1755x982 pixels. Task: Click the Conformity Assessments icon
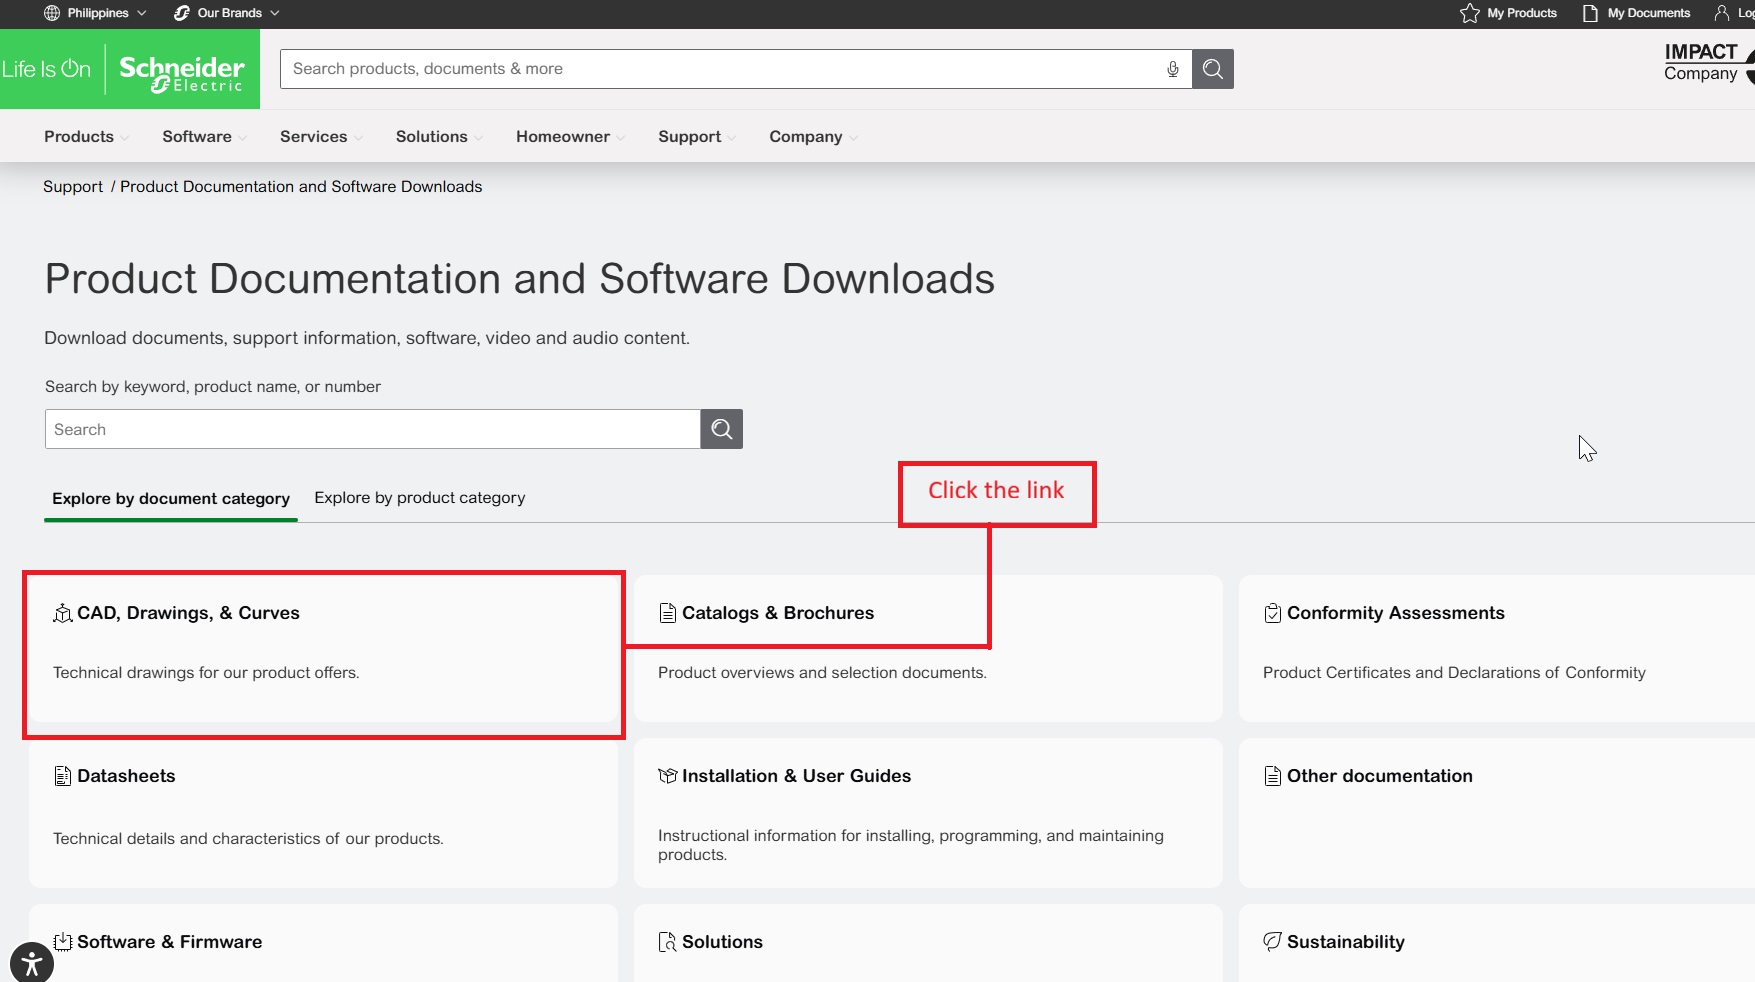click(x=1273, y=613)
